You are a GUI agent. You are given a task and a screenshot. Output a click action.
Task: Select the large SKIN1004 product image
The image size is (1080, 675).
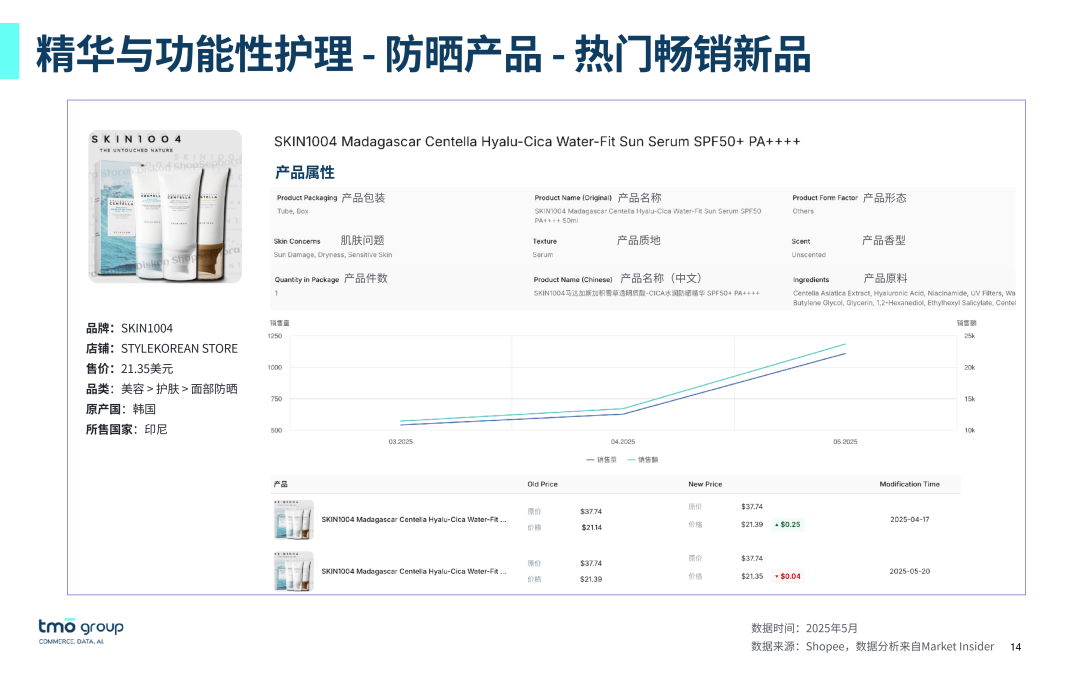tap(165, 207)
